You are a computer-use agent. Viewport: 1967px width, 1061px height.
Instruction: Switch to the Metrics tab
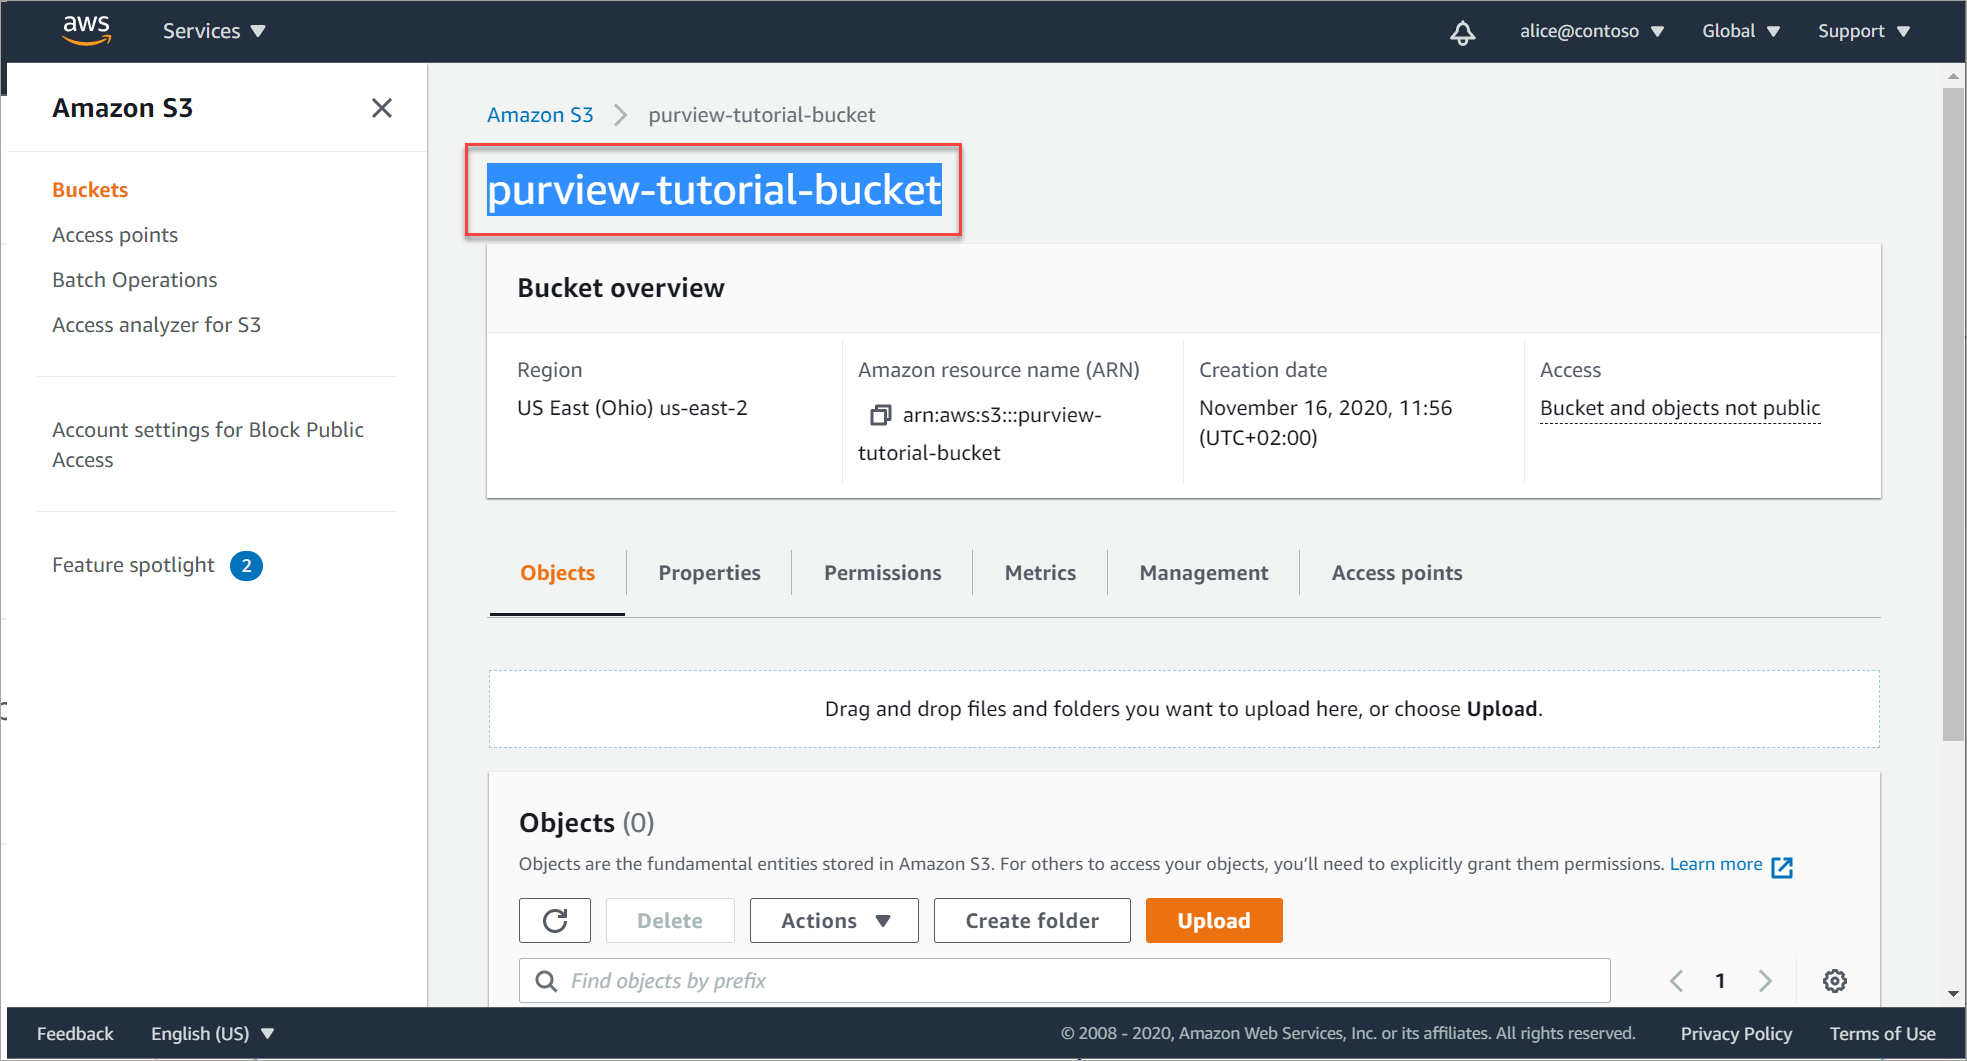click(x=1040, y=572)
